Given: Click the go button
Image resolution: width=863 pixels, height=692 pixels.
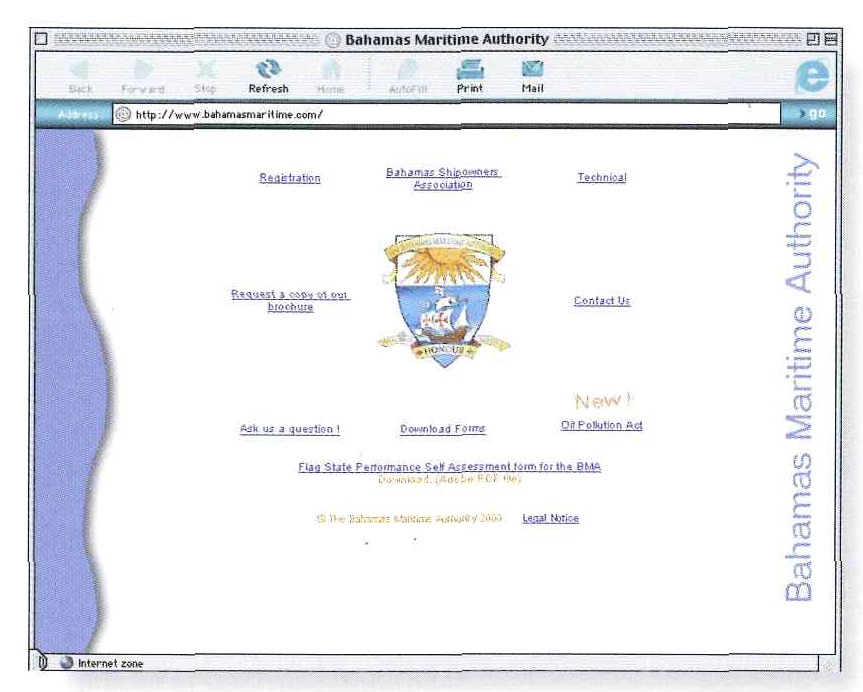Looking at the screenshot, I should (x=812, y=113).
